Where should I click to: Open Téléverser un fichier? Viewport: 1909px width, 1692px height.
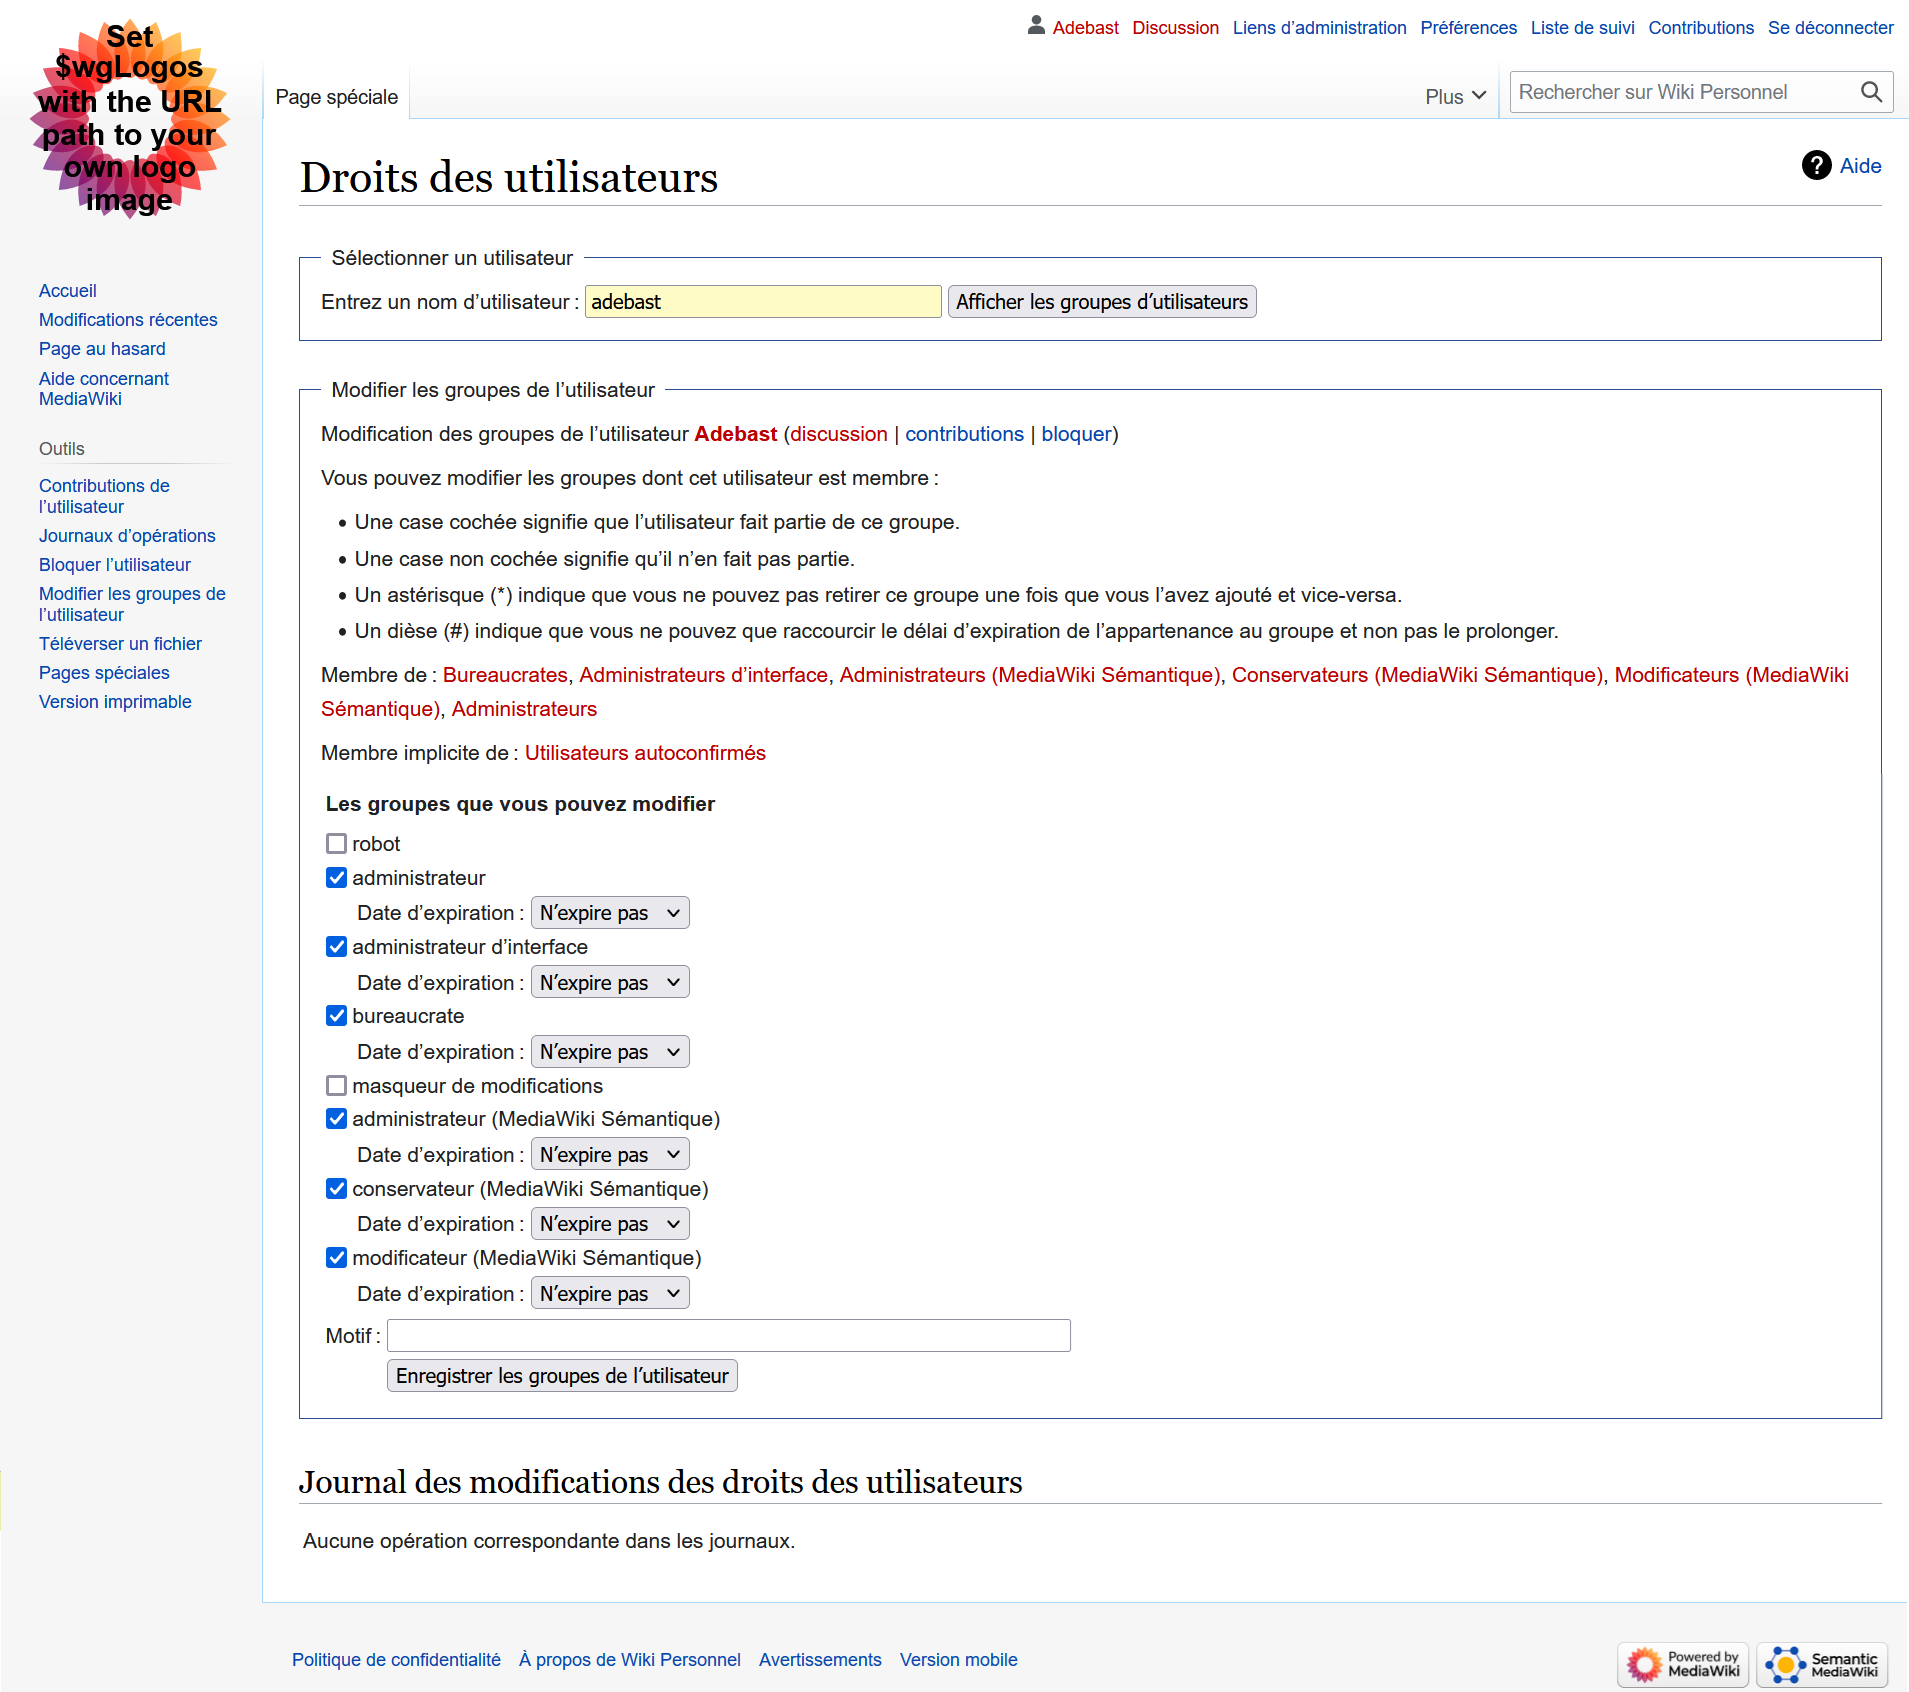tap(120, 643)
